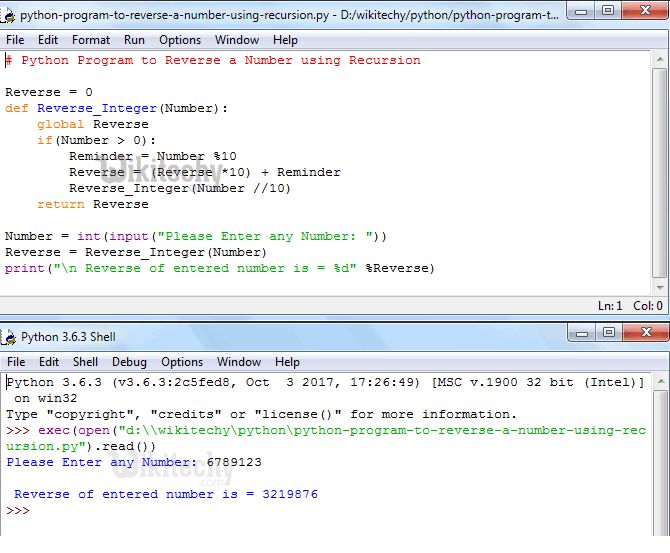Open Debug menu in Python Shell
This screenshot has height=553, width=670.
tap(129, 362)
